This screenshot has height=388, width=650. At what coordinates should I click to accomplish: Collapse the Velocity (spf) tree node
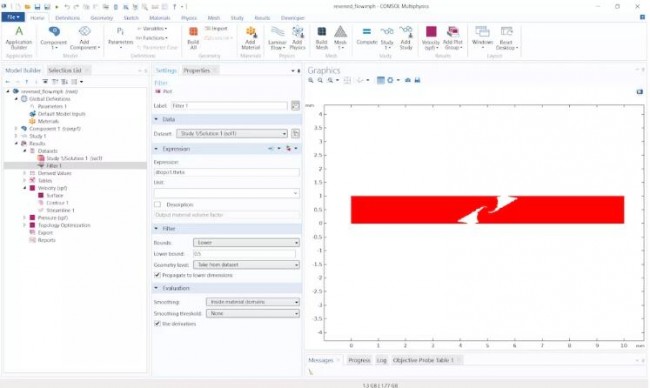(x=24, y=188)
